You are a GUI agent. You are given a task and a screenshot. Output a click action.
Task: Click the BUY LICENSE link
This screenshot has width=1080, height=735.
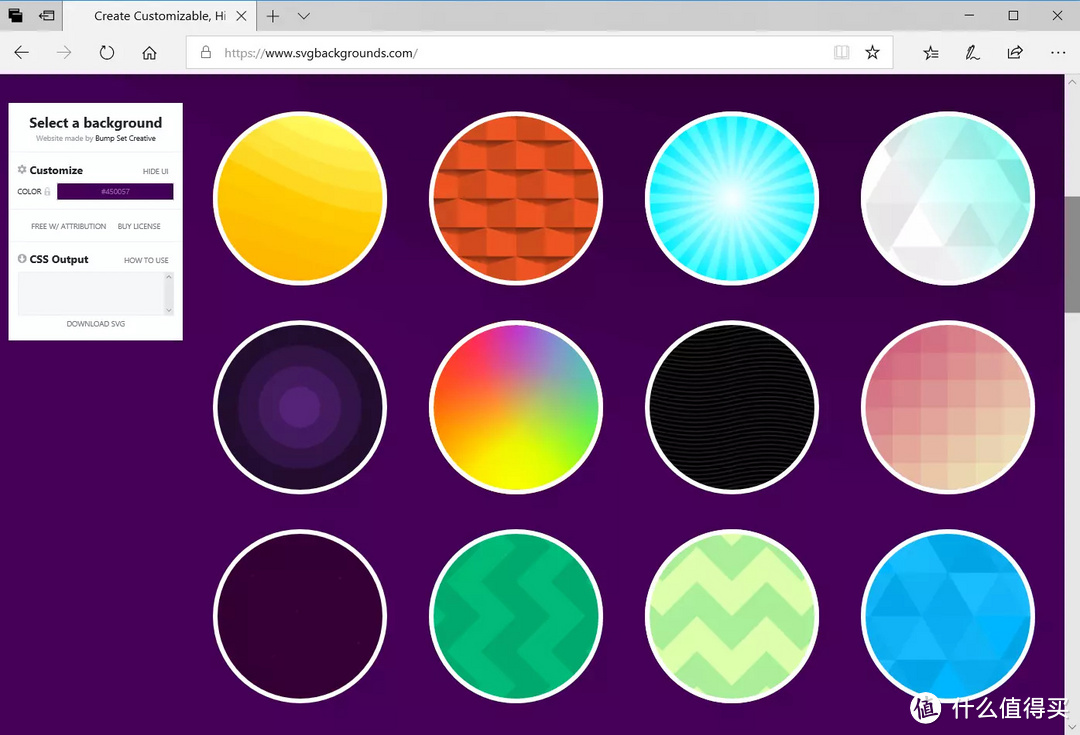[139, 226]
